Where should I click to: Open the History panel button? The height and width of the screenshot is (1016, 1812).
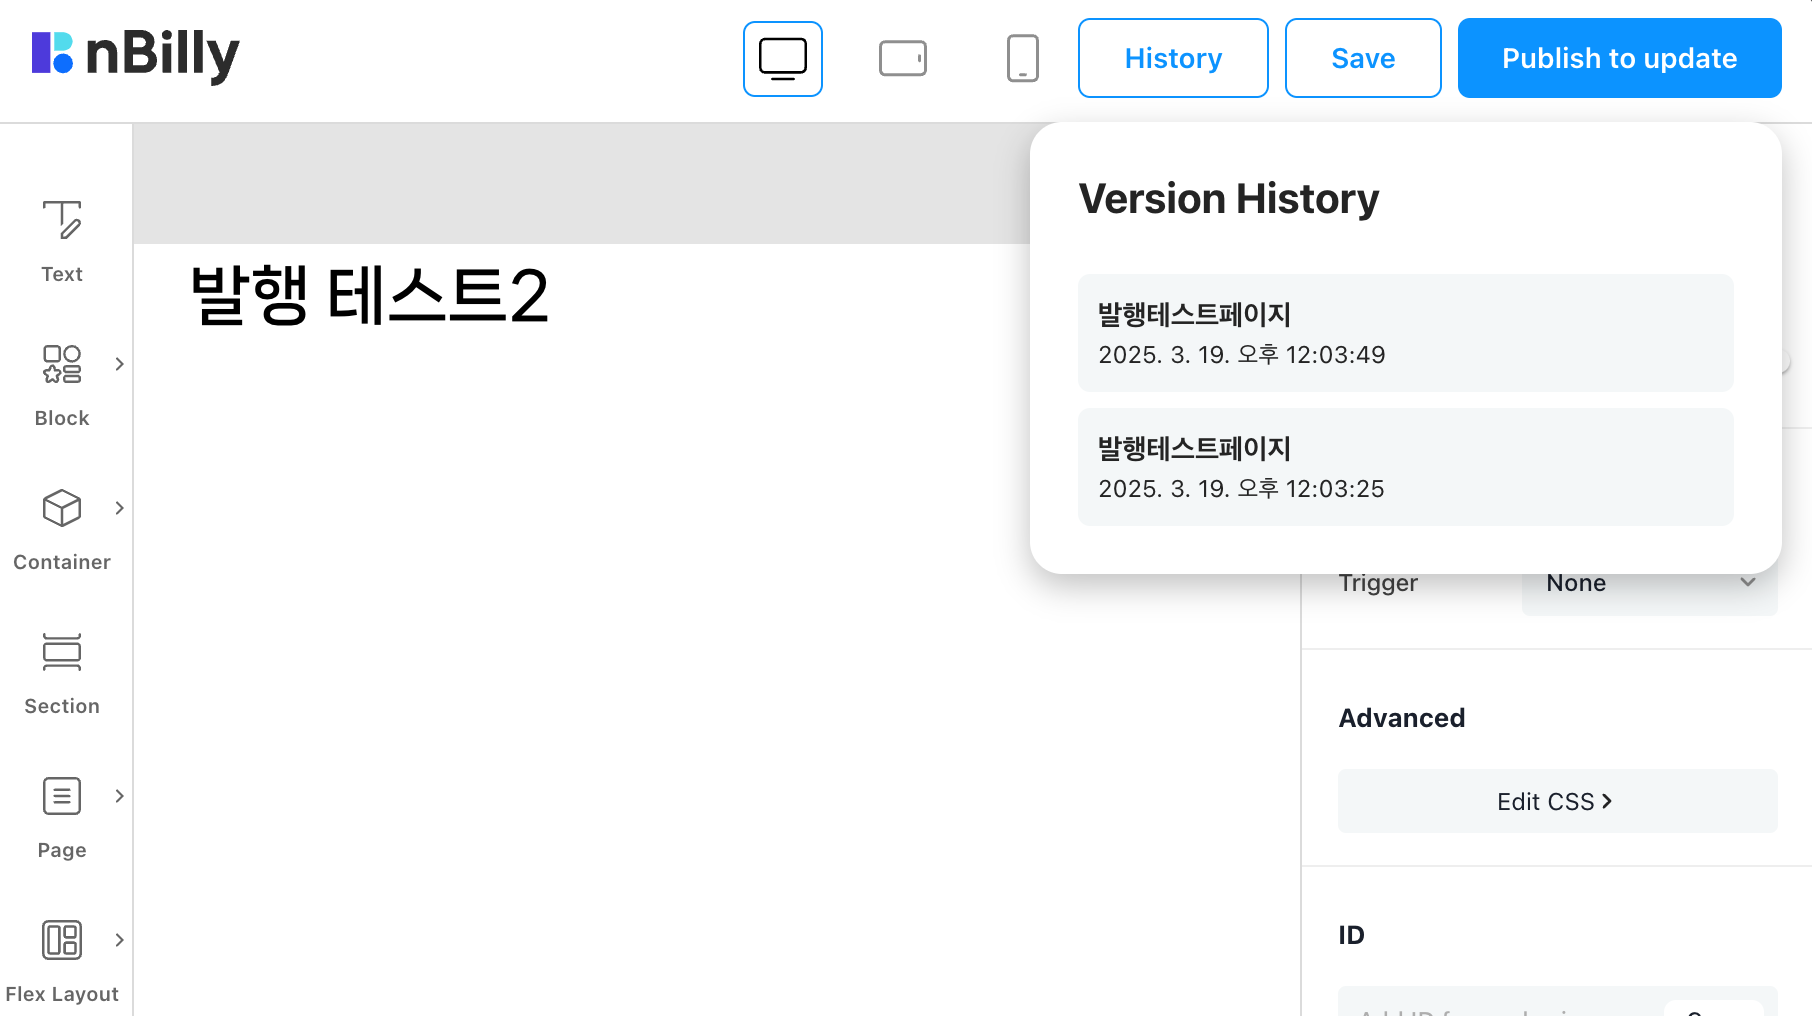coord(1173,58)
